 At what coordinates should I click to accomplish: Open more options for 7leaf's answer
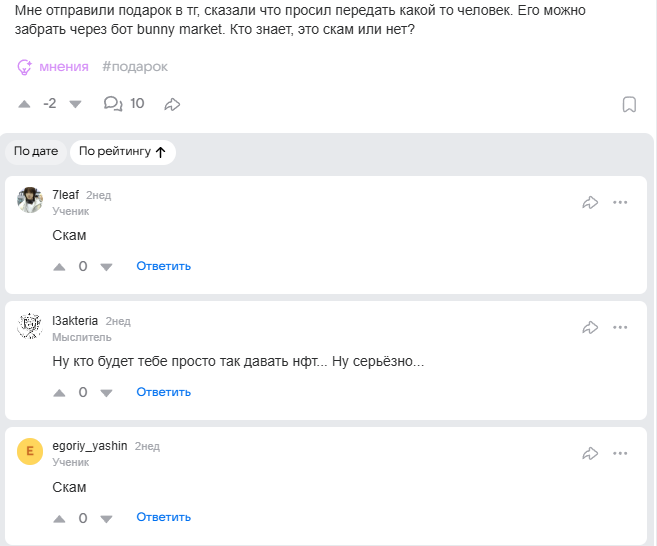point(620,203)
